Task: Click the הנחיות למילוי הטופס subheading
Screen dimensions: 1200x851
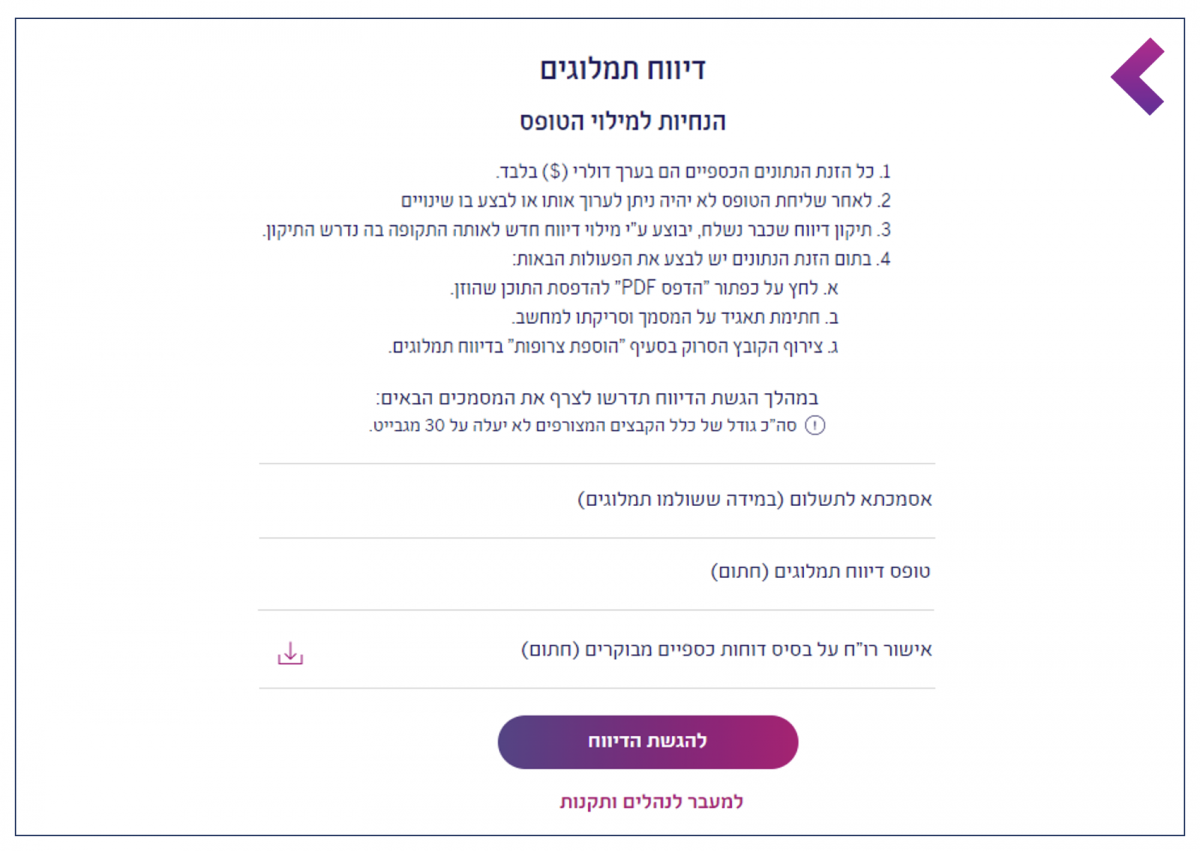Action: pyautogui.click(x=621, y=122)
